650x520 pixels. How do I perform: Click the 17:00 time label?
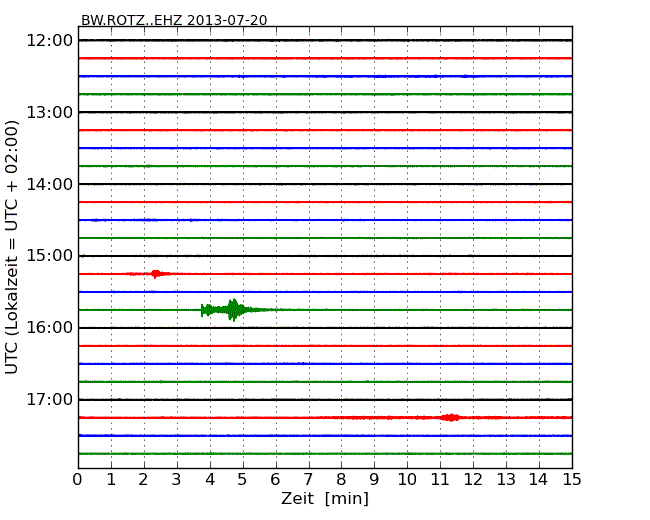point(50,400)
